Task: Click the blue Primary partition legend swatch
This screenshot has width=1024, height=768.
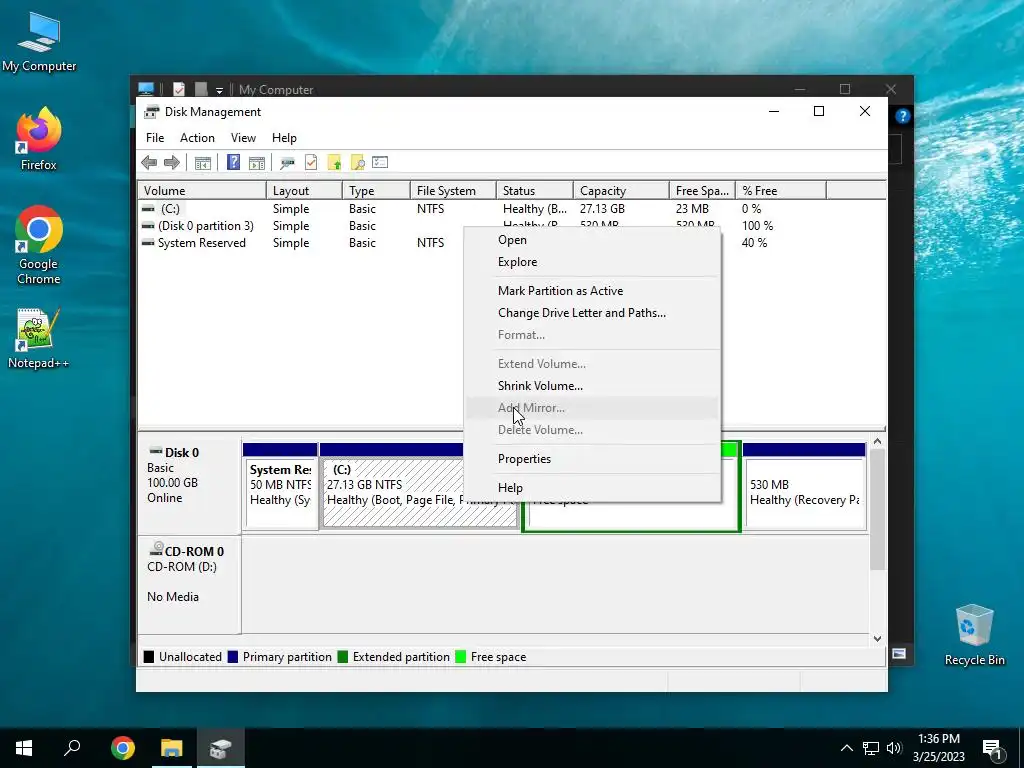Action: pos(232,657)
